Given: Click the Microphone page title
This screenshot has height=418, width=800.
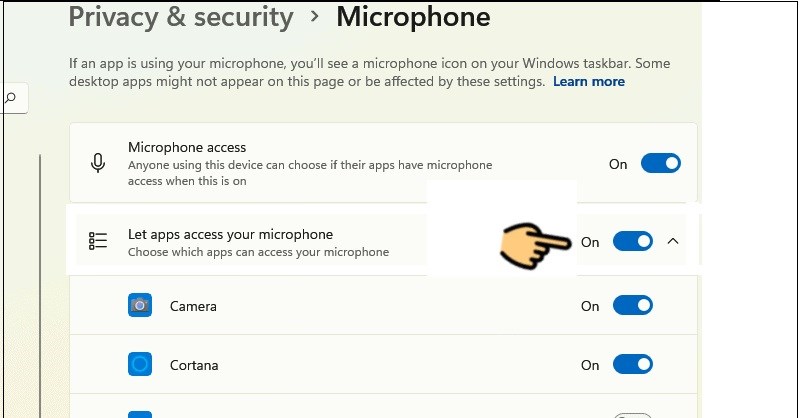Looking at the screenshot, I should [413, 17].
